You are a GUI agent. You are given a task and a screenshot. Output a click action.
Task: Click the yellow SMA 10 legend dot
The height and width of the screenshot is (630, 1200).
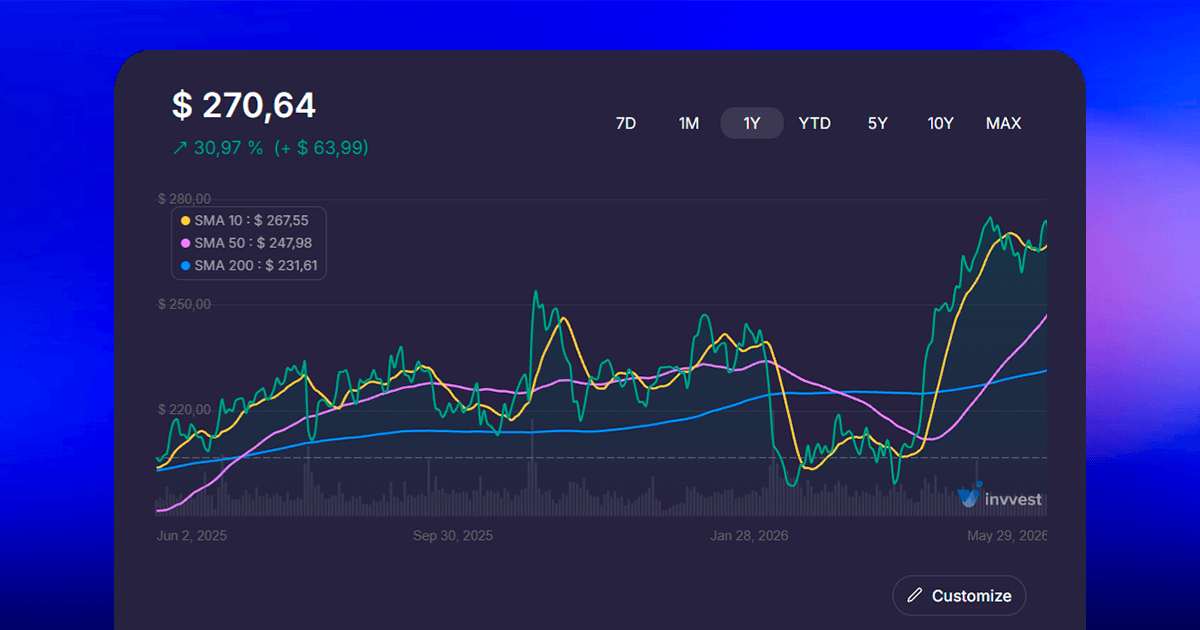(185, 220)
